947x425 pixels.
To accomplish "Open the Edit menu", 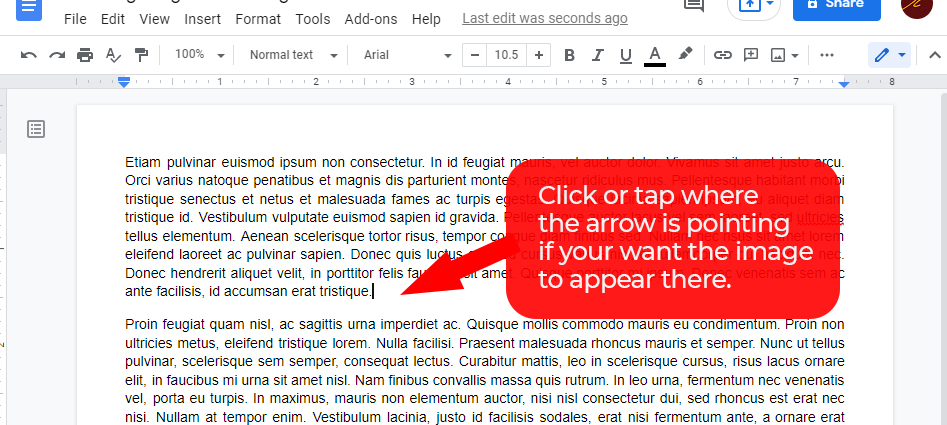I will tap(113, 19).
